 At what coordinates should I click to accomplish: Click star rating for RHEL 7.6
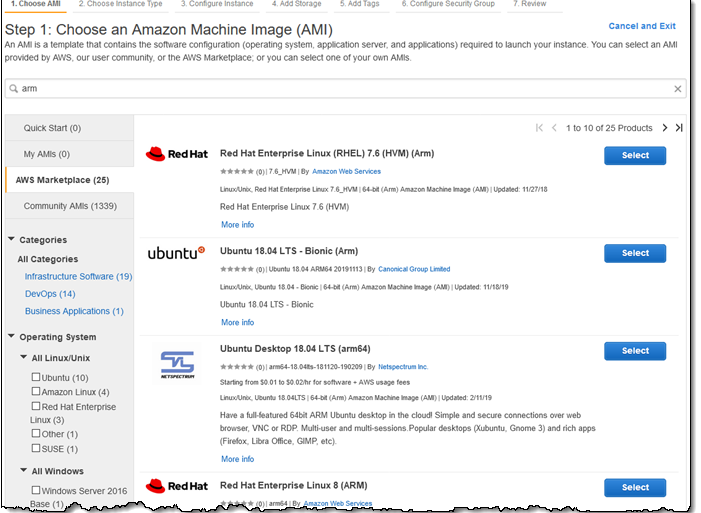pyautogui.click(x=237, y=171)
